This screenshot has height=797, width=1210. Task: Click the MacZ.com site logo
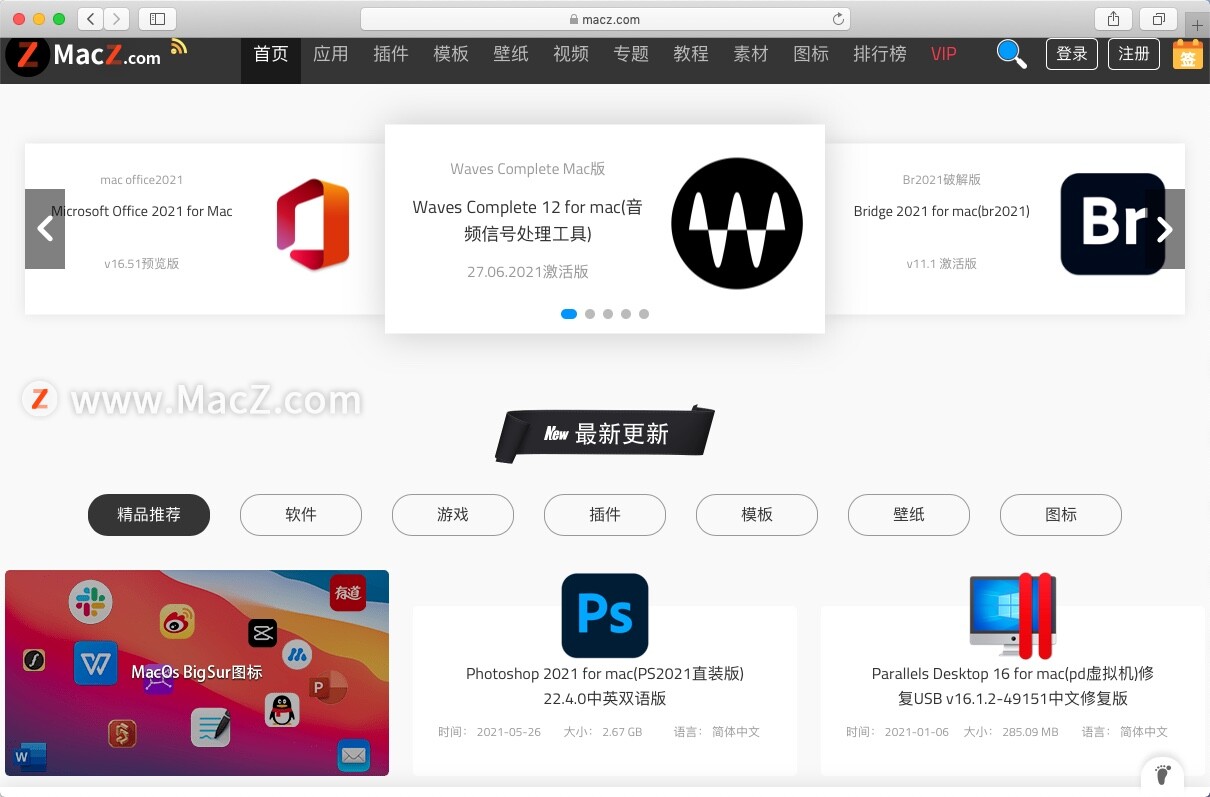[x=83, y=56]
